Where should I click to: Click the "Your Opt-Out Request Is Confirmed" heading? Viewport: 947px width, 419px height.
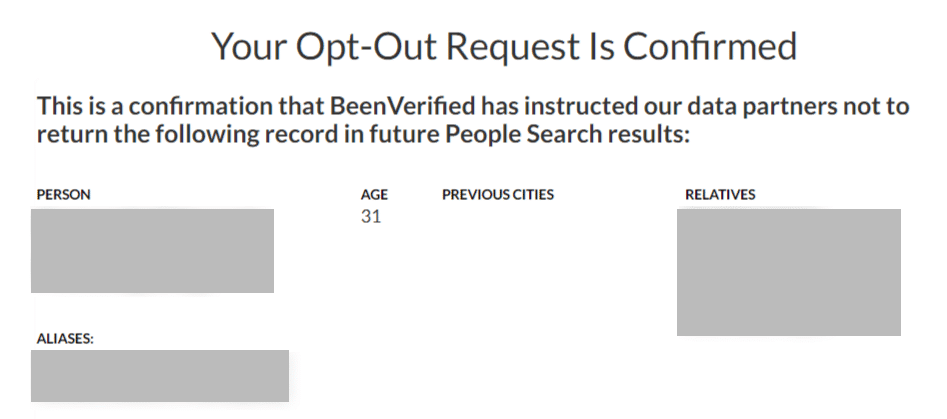[504, 46]
